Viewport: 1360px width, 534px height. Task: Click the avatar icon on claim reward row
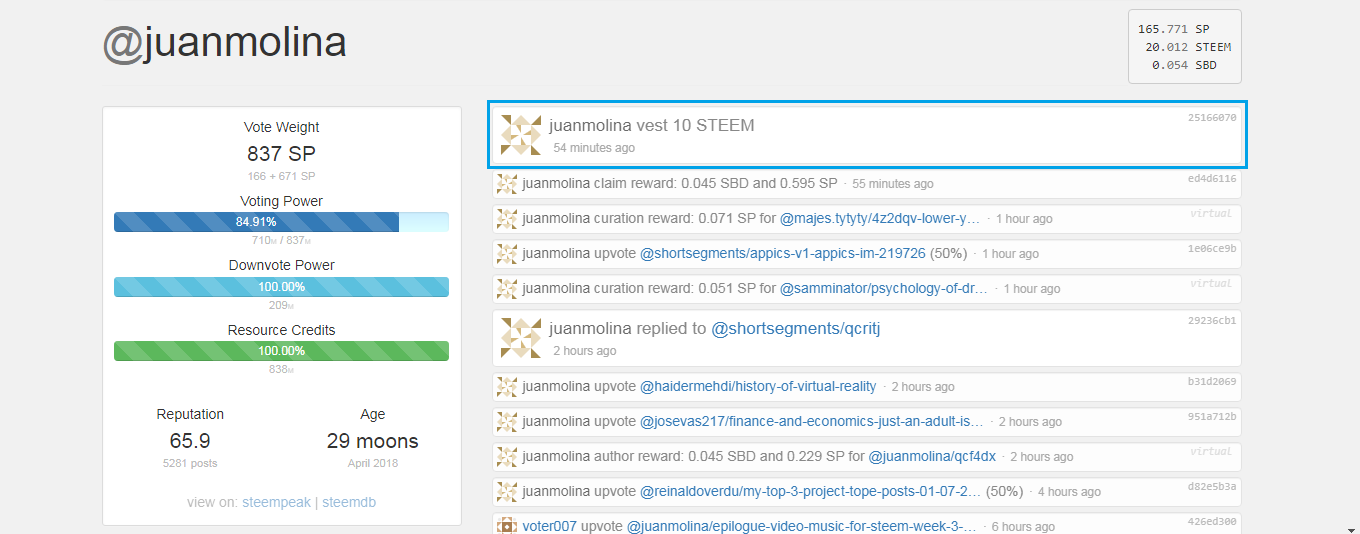coord(507,183)
